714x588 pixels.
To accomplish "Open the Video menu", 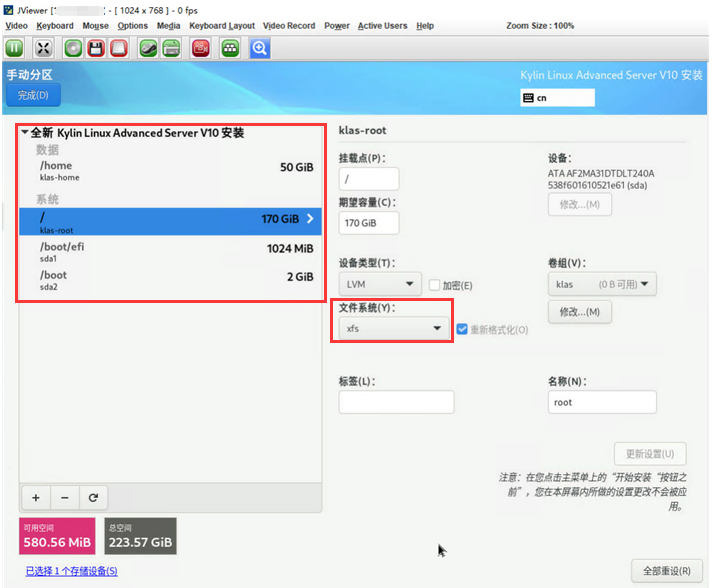I will point(16,26).
